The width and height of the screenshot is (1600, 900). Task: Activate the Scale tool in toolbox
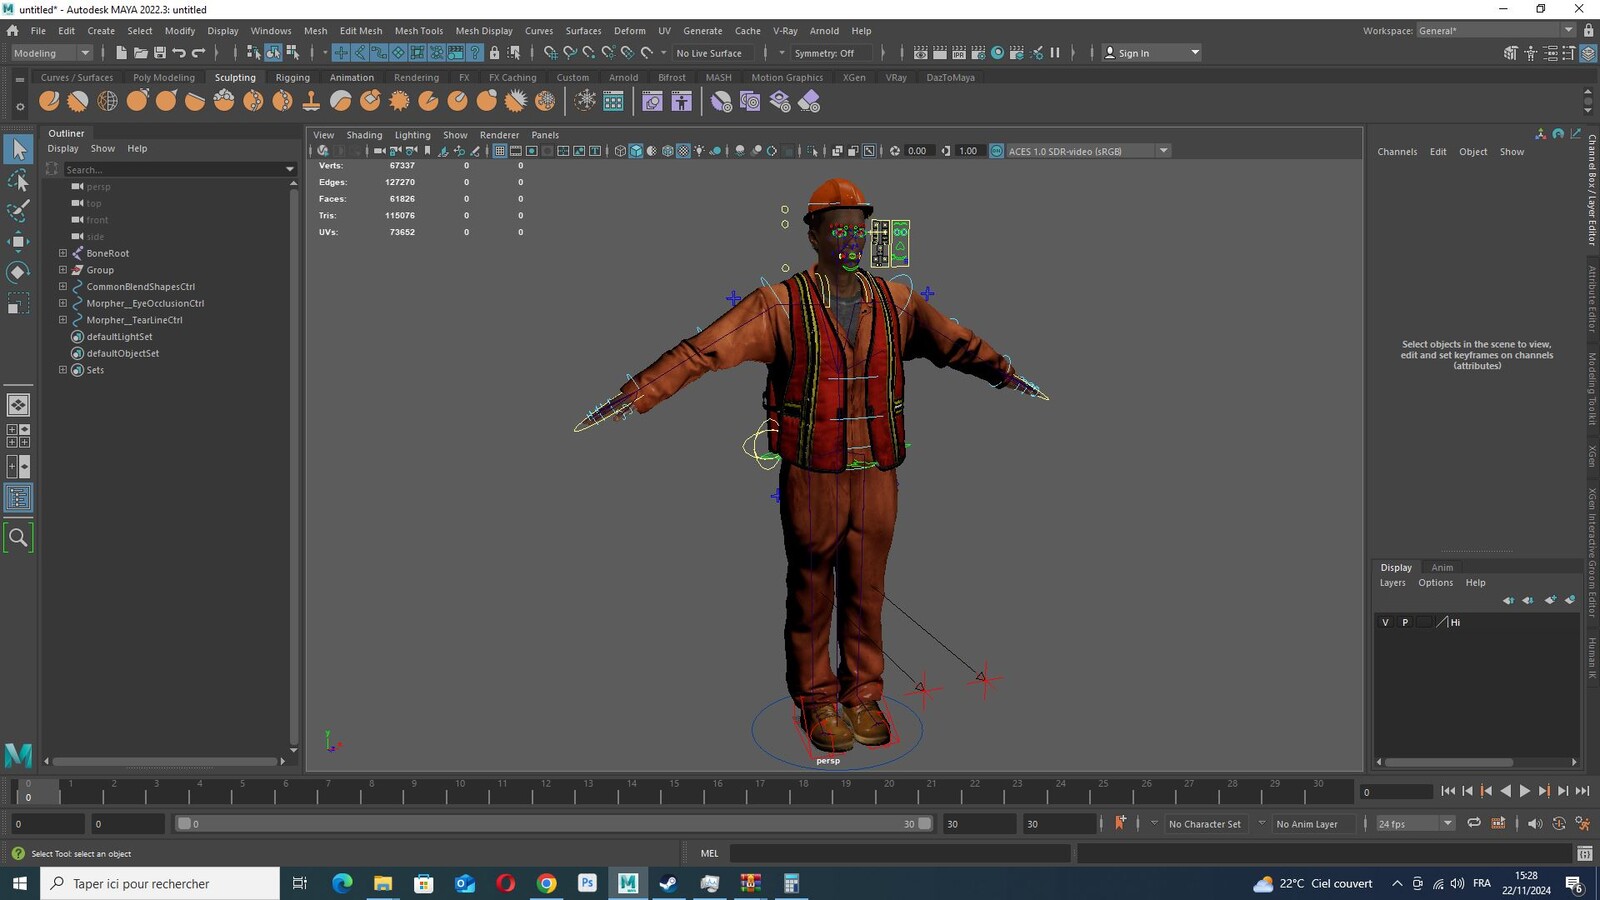(x=18, y=303)
